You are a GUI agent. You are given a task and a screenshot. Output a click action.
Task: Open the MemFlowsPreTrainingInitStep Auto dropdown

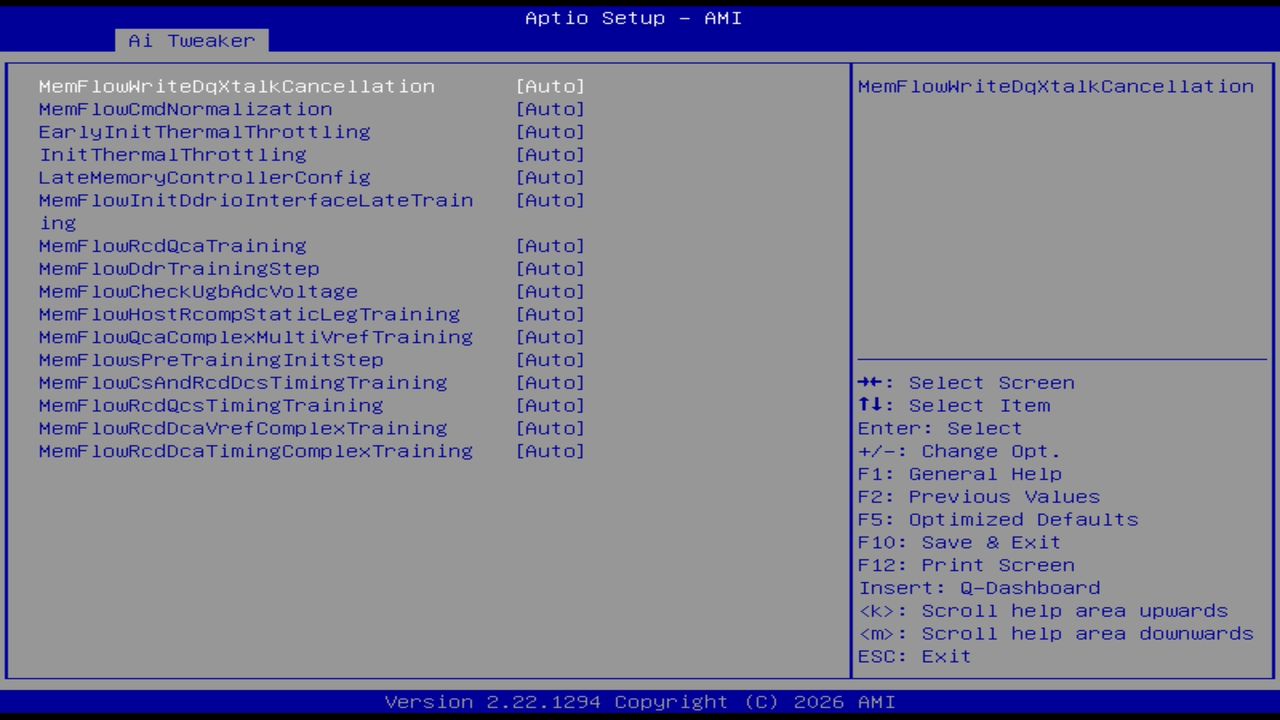[x=550, y=359]
